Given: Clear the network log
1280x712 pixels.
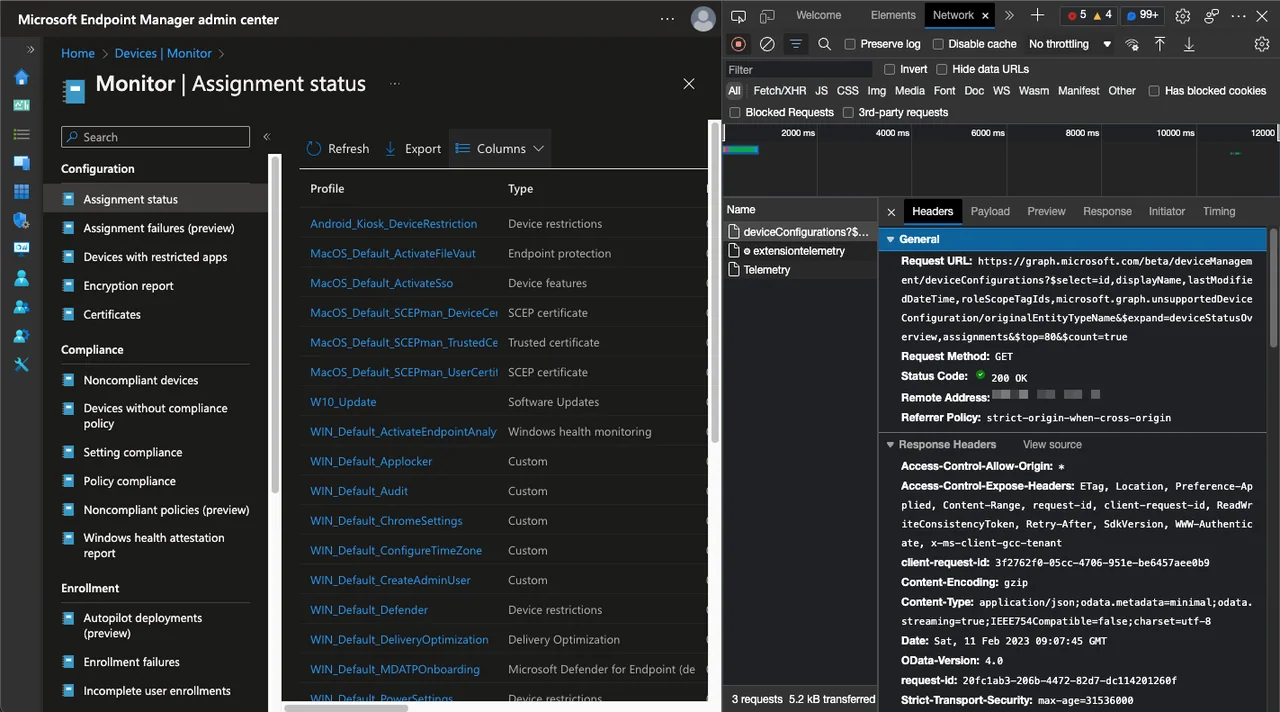Looking at the screenshot, I should (767, 44).
